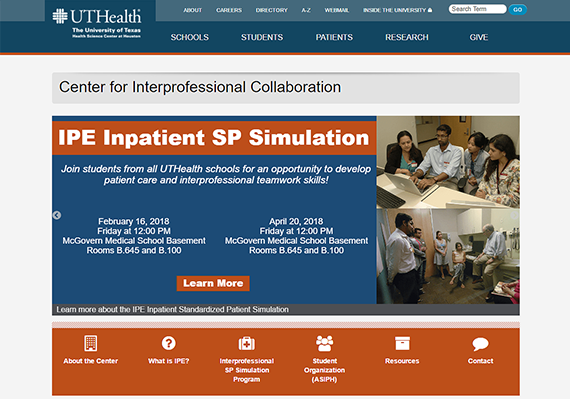The width and height of the screenshot is (570, 400).
Task: Open the Directory link
Action: point(272,10)
